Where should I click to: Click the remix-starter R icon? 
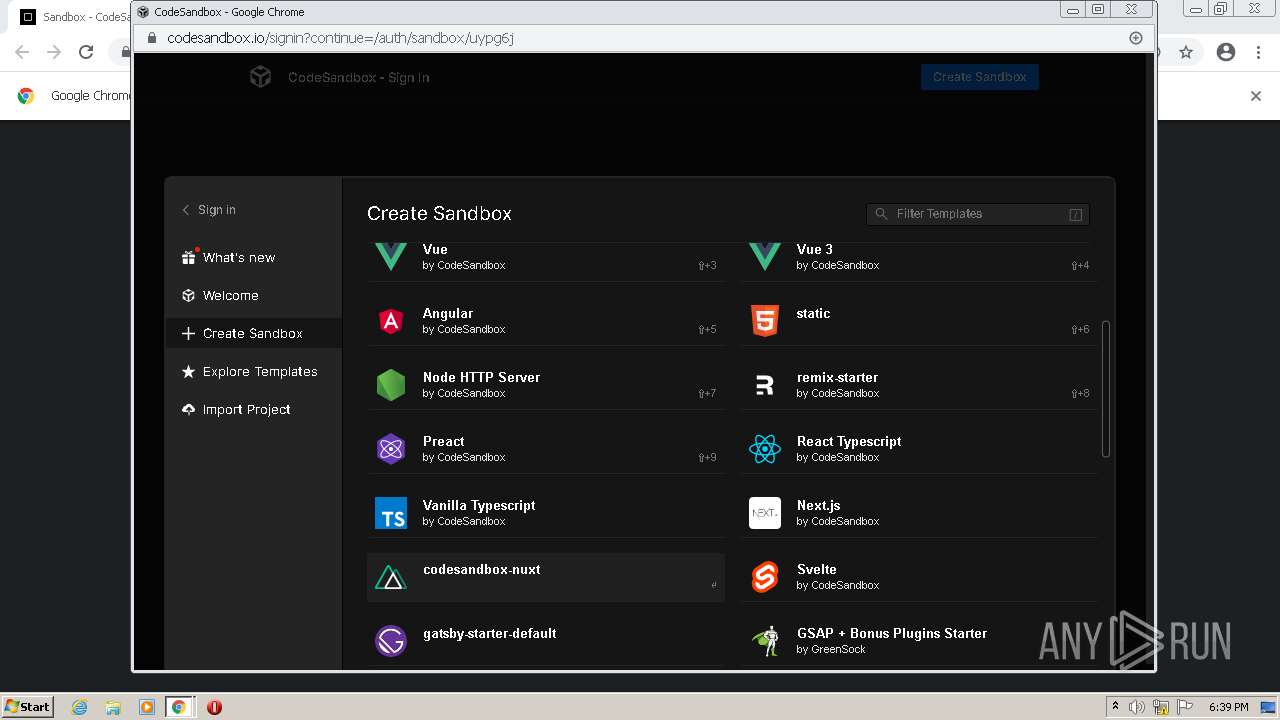tap(765, 385)
